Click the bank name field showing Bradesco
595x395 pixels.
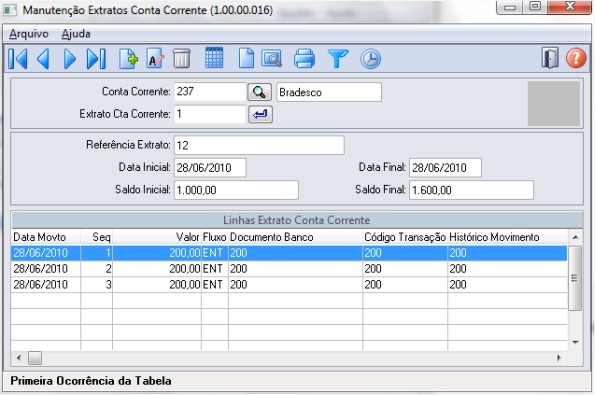[329, 92]
